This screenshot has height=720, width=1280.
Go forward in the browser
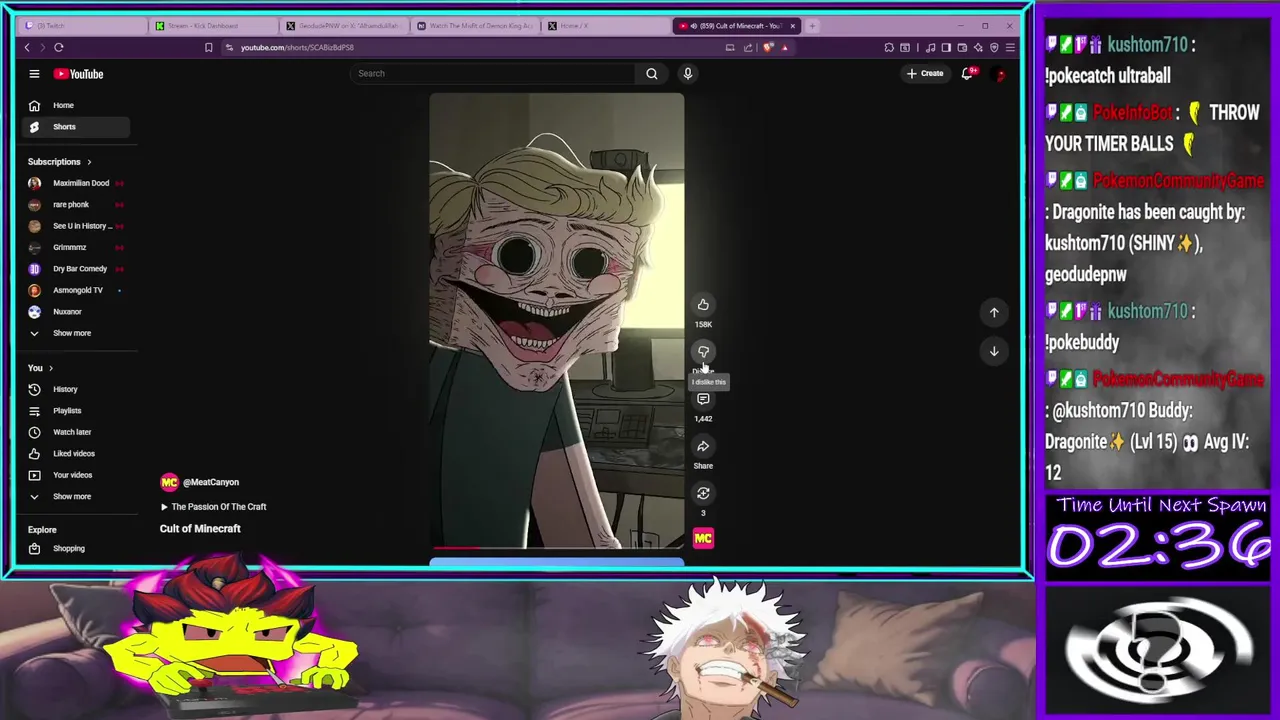coord(41,47)
